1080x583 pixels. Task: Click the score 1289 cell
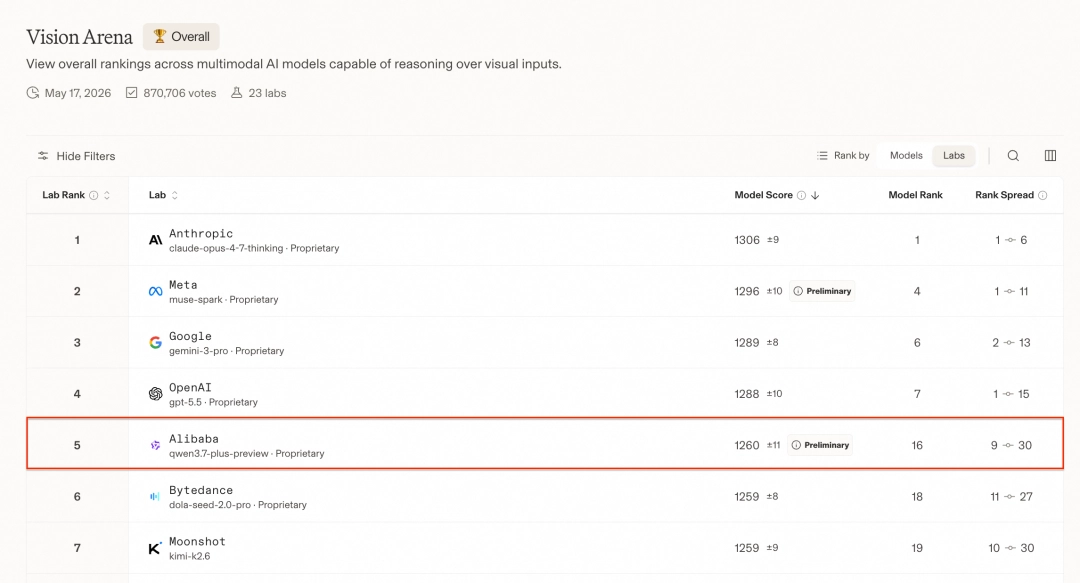pyautogui.click(x=747, y=342)
